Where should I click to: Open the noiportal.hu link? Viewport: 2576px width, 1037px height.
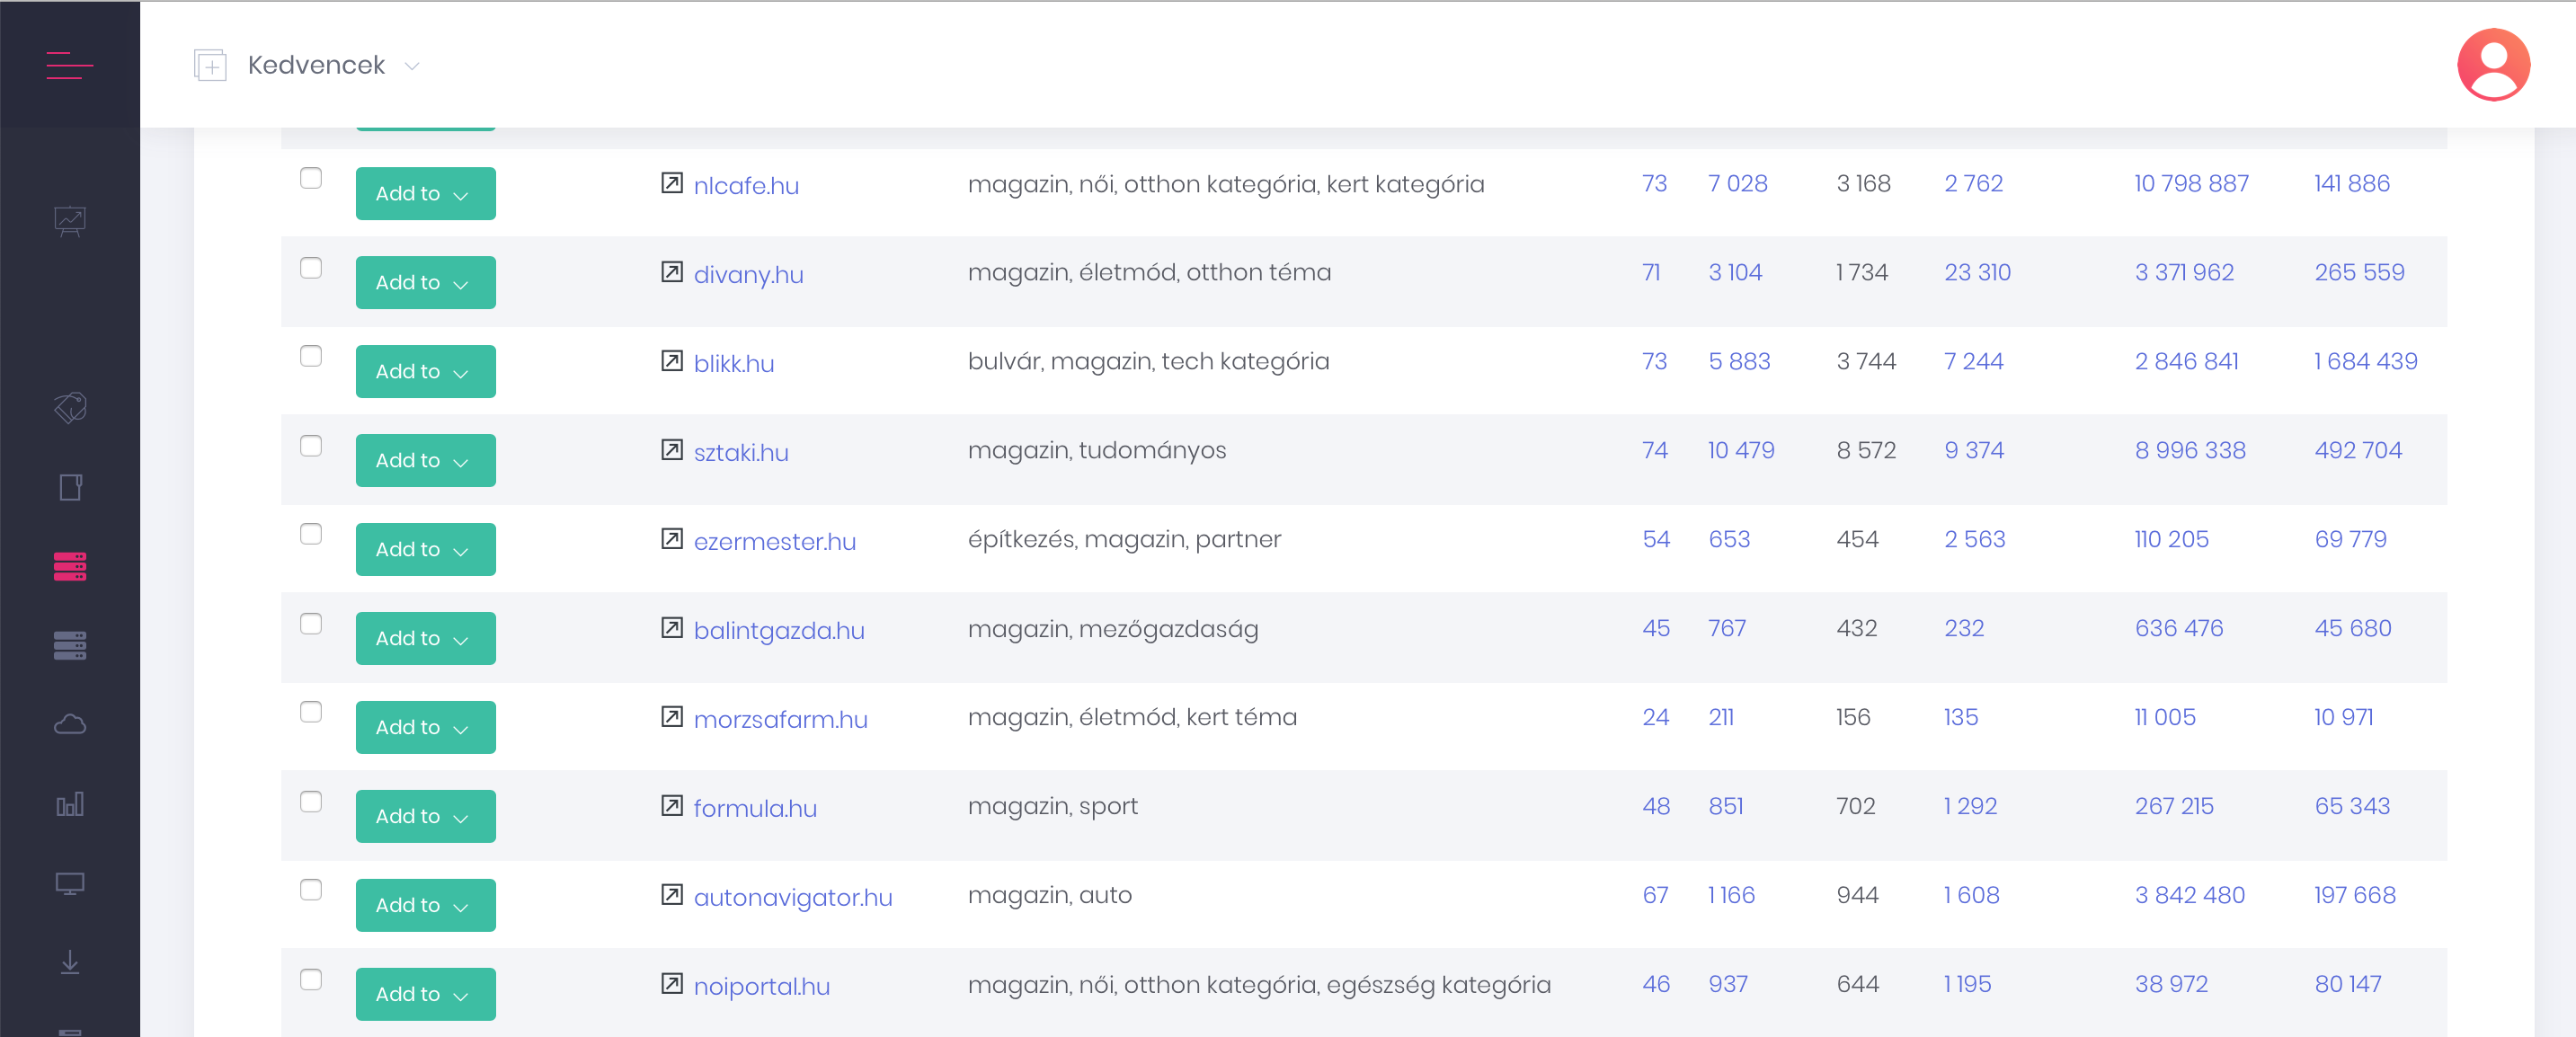pos(762,987)
